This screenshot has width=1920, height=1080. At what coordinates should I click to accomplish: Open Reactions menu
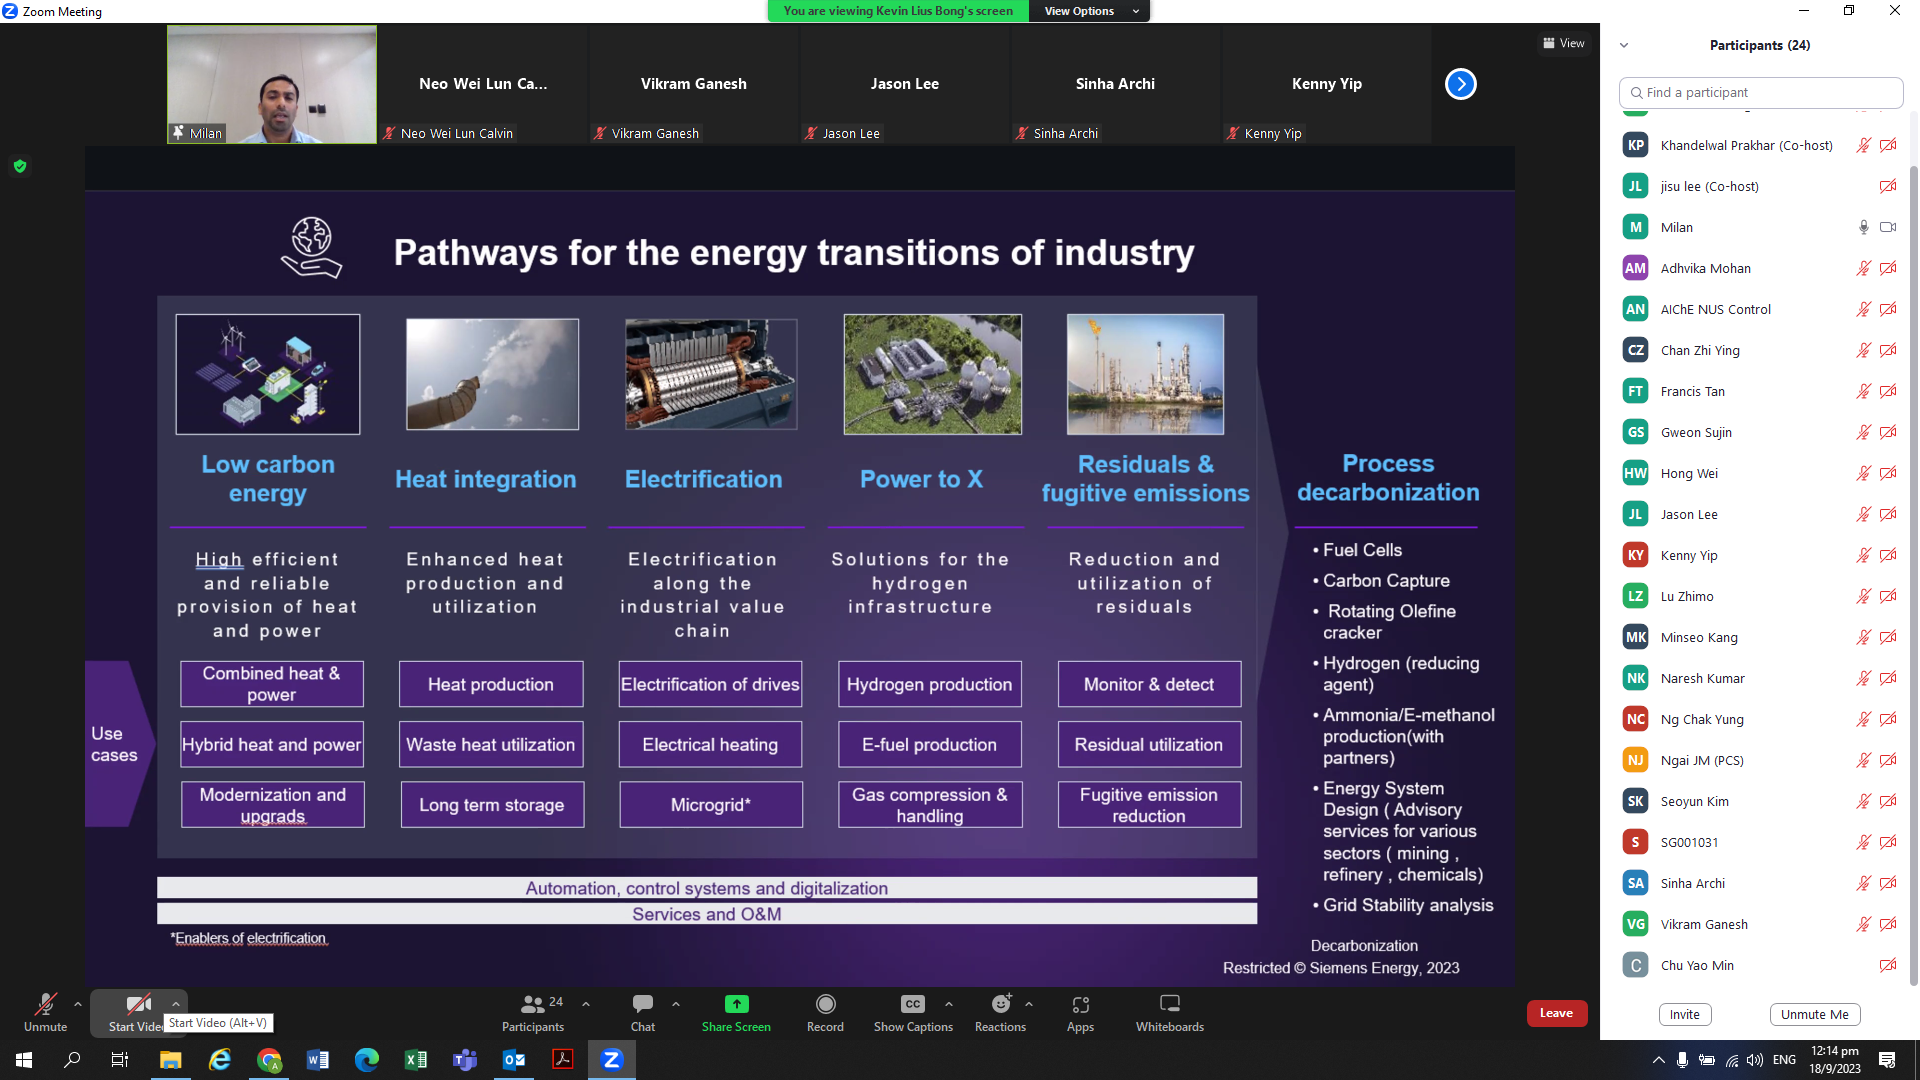[x=1000, y=1012]
